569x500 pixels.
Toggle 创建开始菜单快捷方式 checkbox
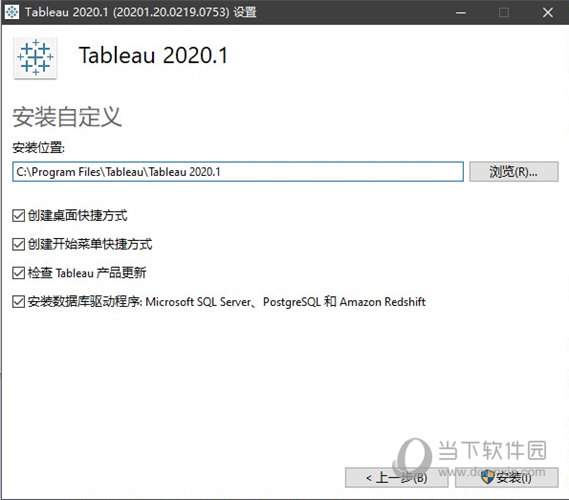[x=19, y=244]
